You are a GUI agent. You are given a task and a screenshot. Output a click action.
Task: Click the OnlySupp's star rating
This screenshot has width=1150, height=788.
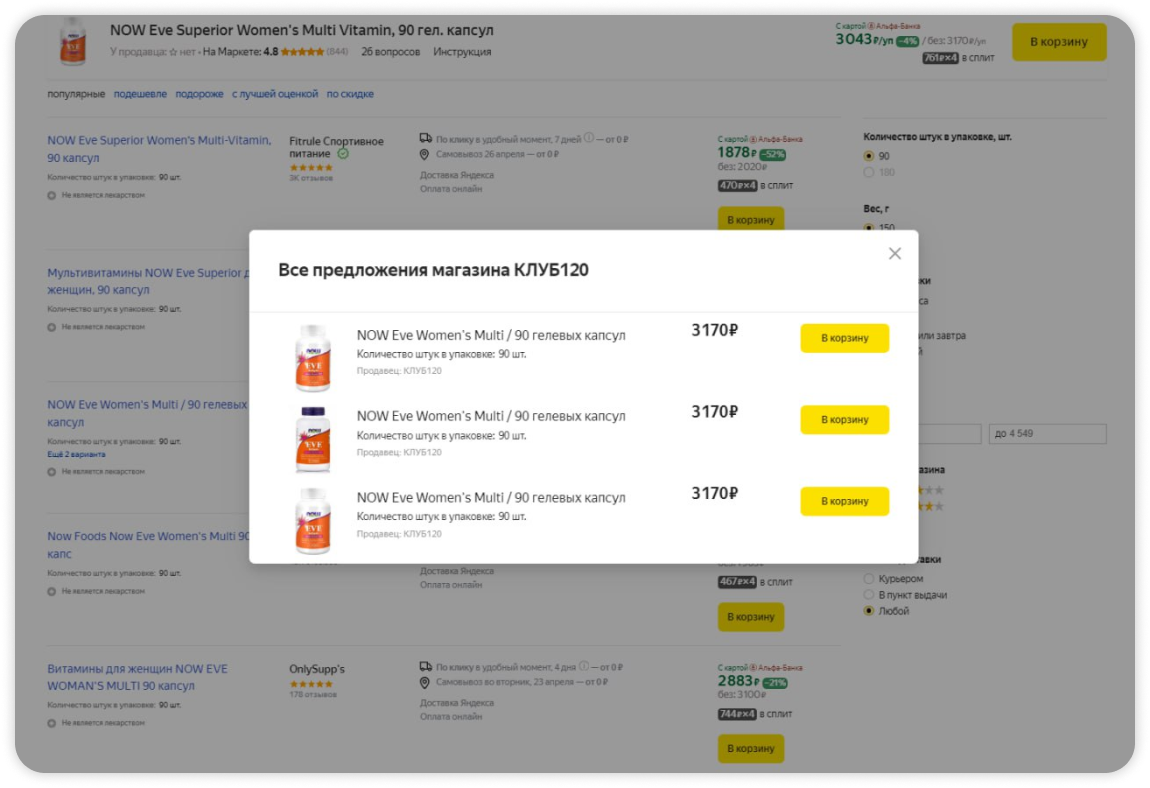pos(311,684)
